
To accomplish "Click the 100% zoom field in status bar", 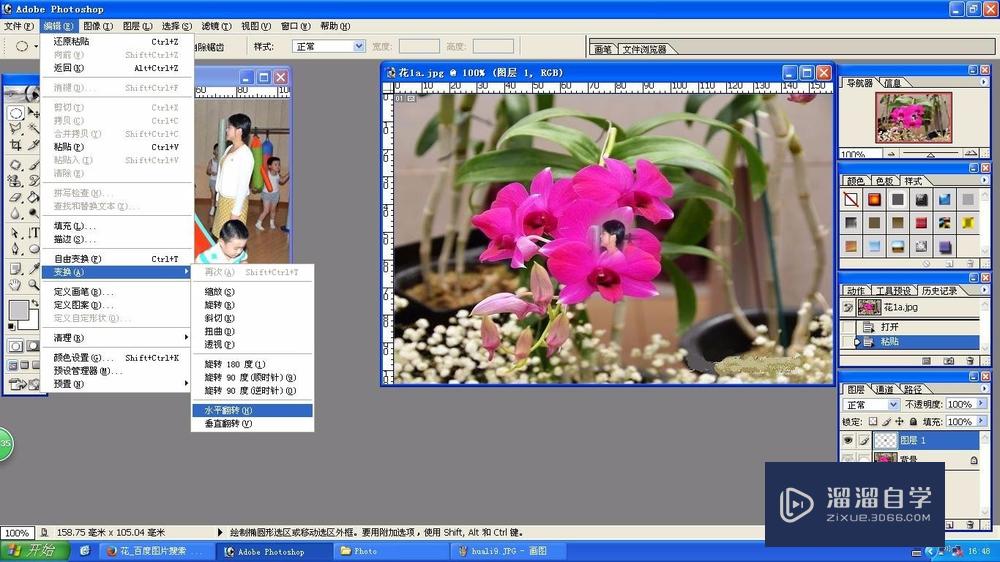I will click(17, 533).
